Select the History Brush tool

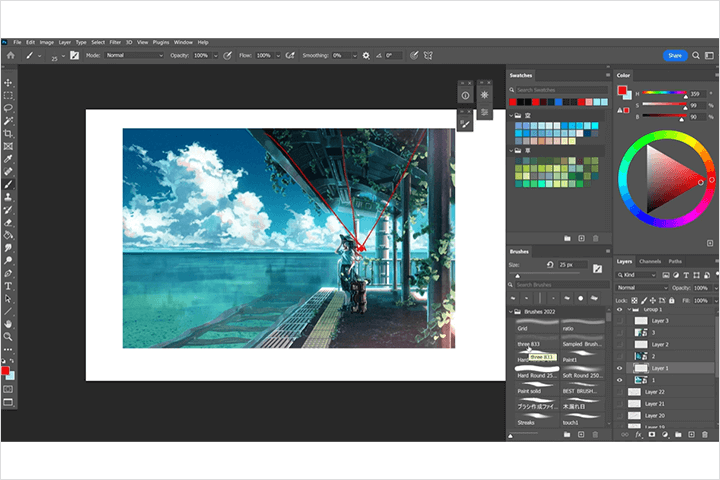pos(8,210)
